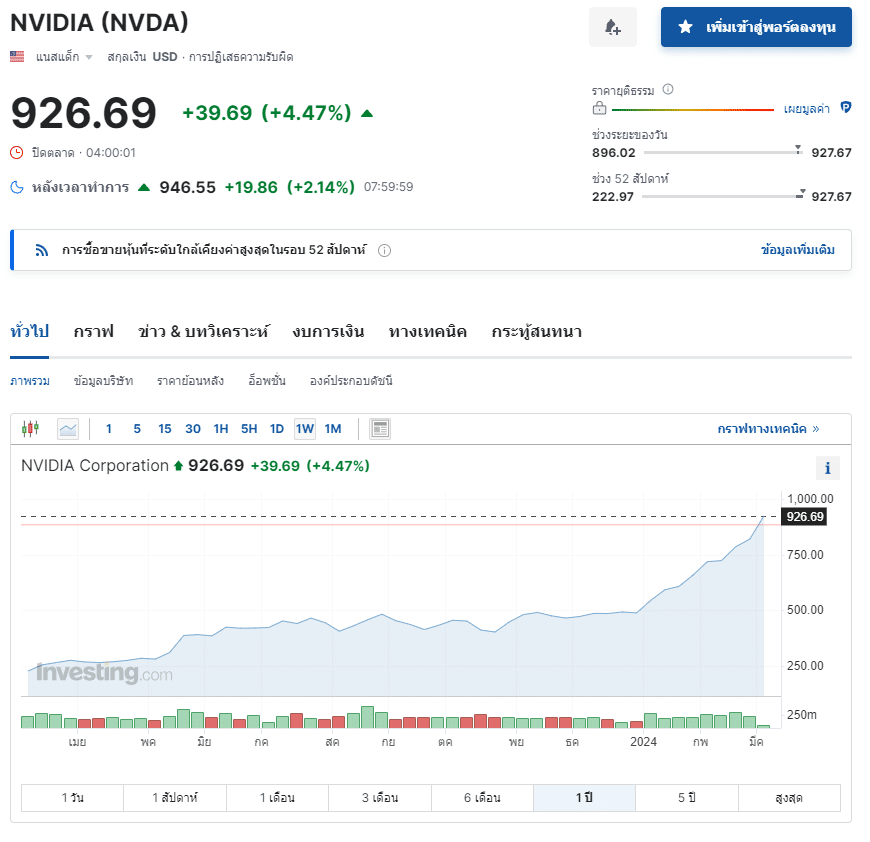The image size is (870, 842).
Task: Open อ็อพชั่น options sub-tab
Action: [267, 381]
